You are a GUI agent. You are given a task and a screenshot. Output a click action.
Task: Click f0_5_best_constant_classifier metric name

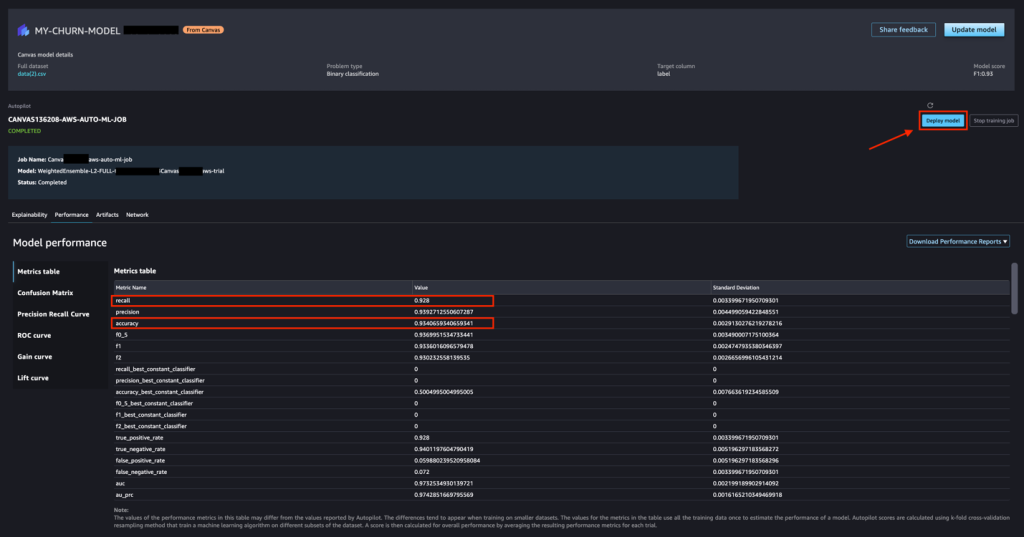pyautogui.click(x=154, y=404)
